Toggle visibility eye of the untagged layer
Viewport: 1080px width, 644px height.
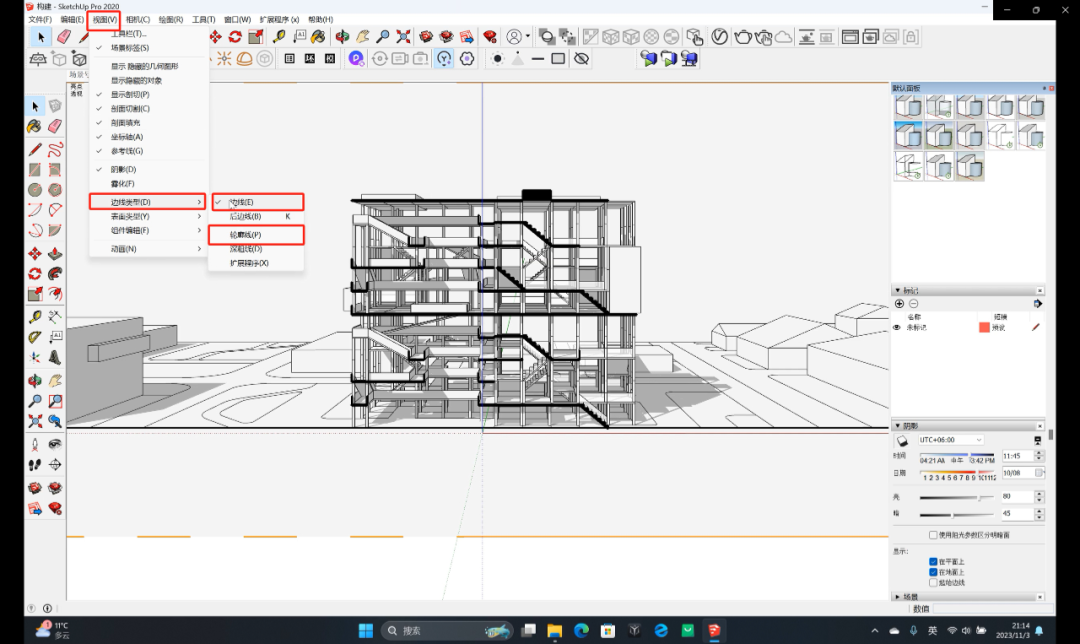coord(897,327)
